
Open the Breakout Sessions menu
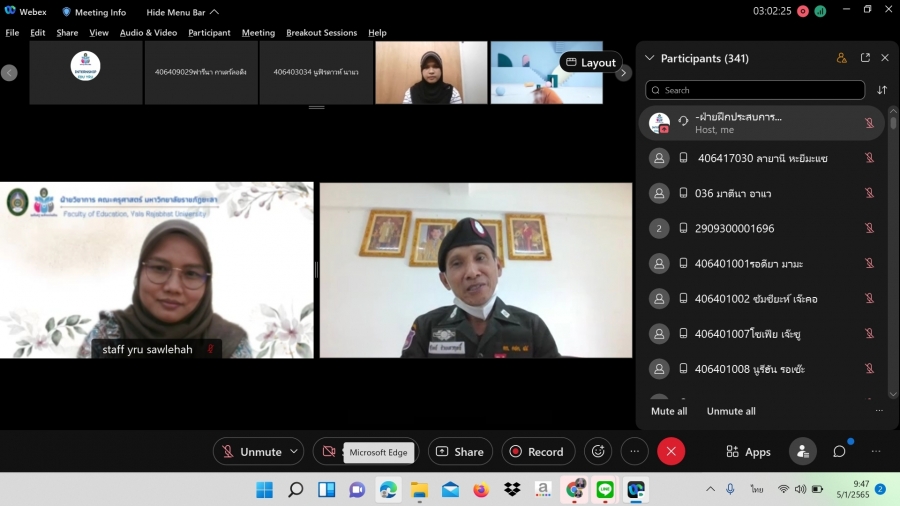click(321, 33)
